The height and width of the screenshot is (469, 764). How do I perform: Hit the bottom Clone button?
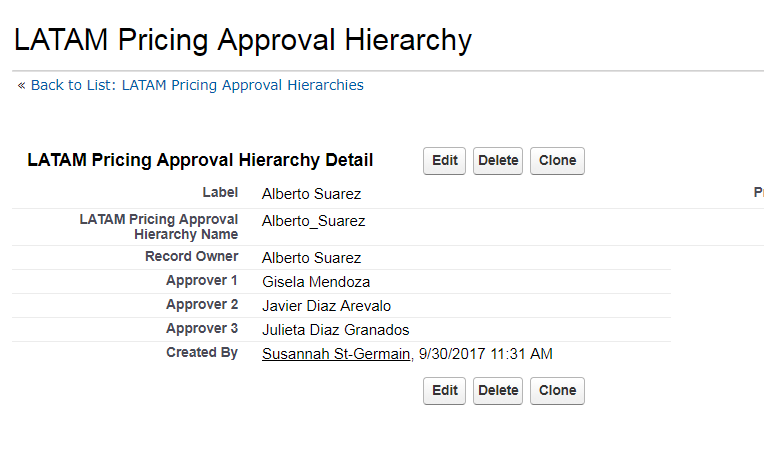tap(557, 391)
